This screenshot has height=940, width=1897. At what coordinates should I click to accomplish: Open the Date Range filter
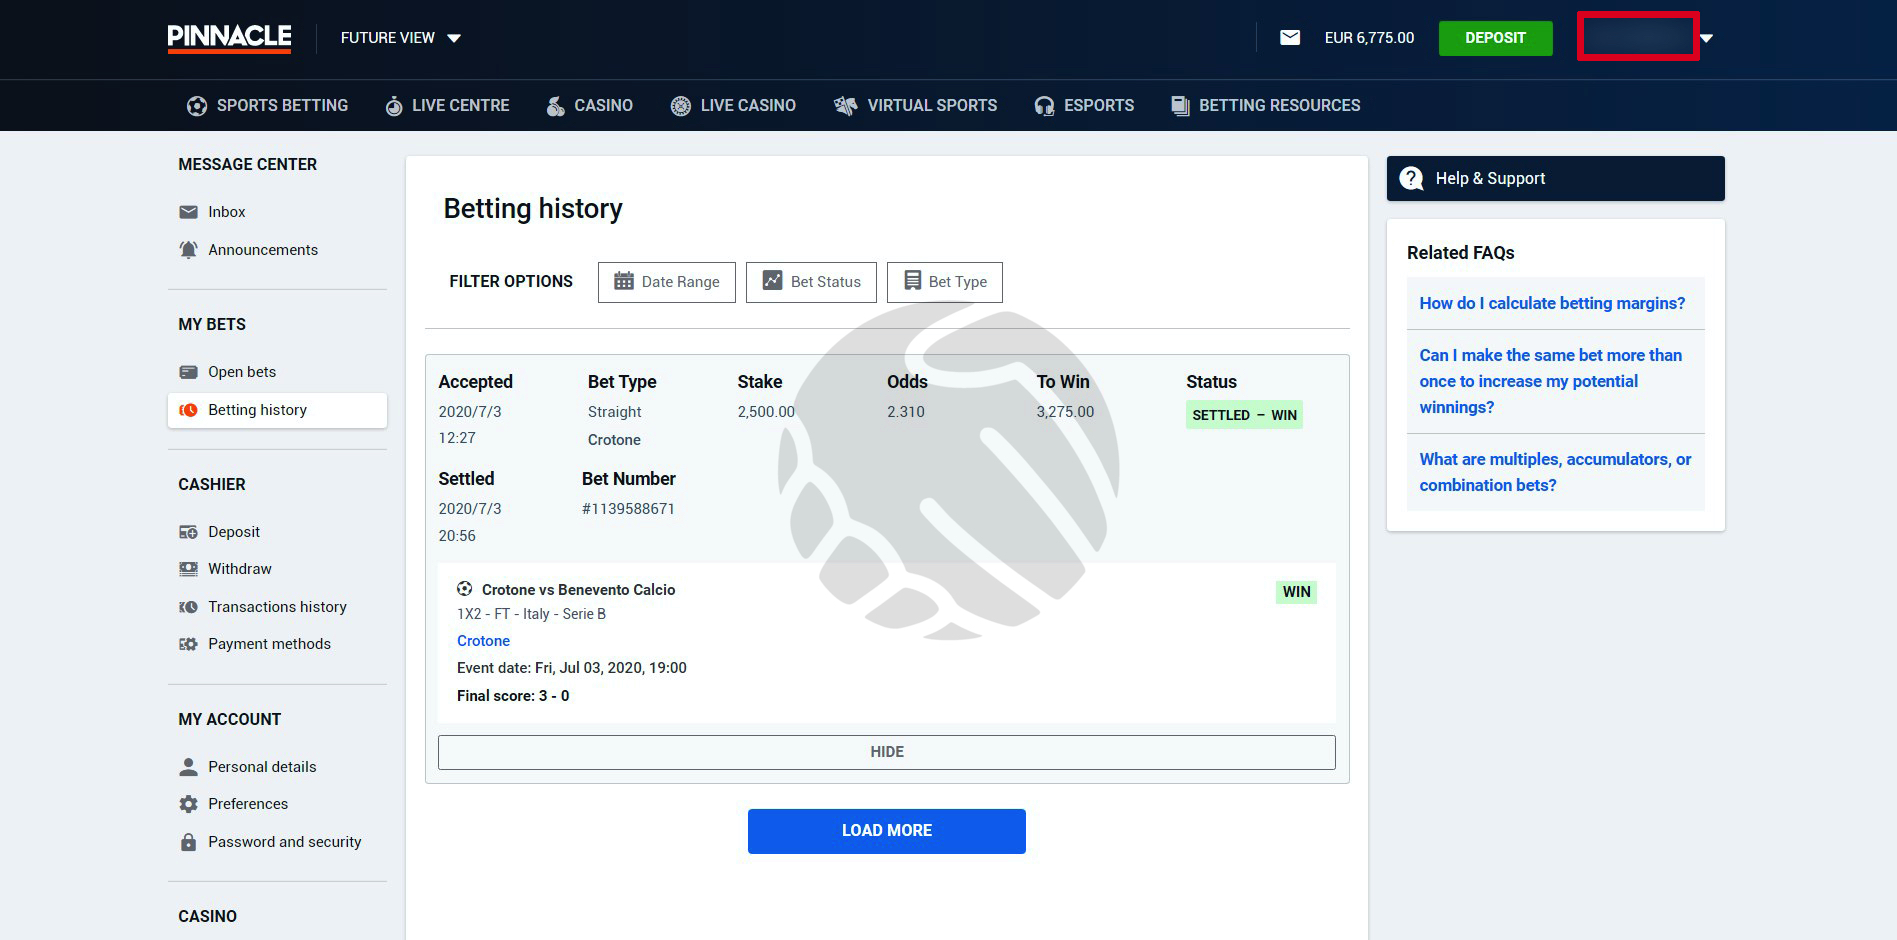point(667,282)
